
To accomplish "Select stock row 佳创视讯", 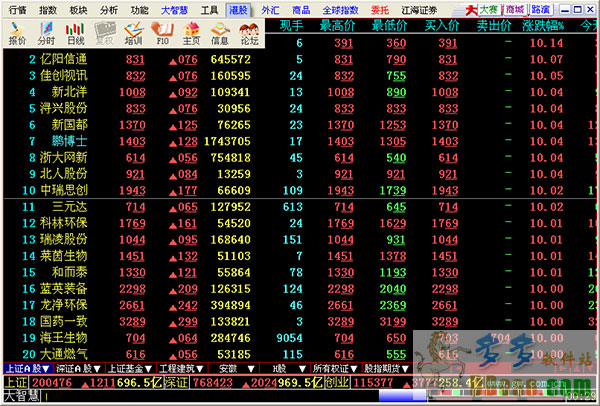I will (302, 76).
